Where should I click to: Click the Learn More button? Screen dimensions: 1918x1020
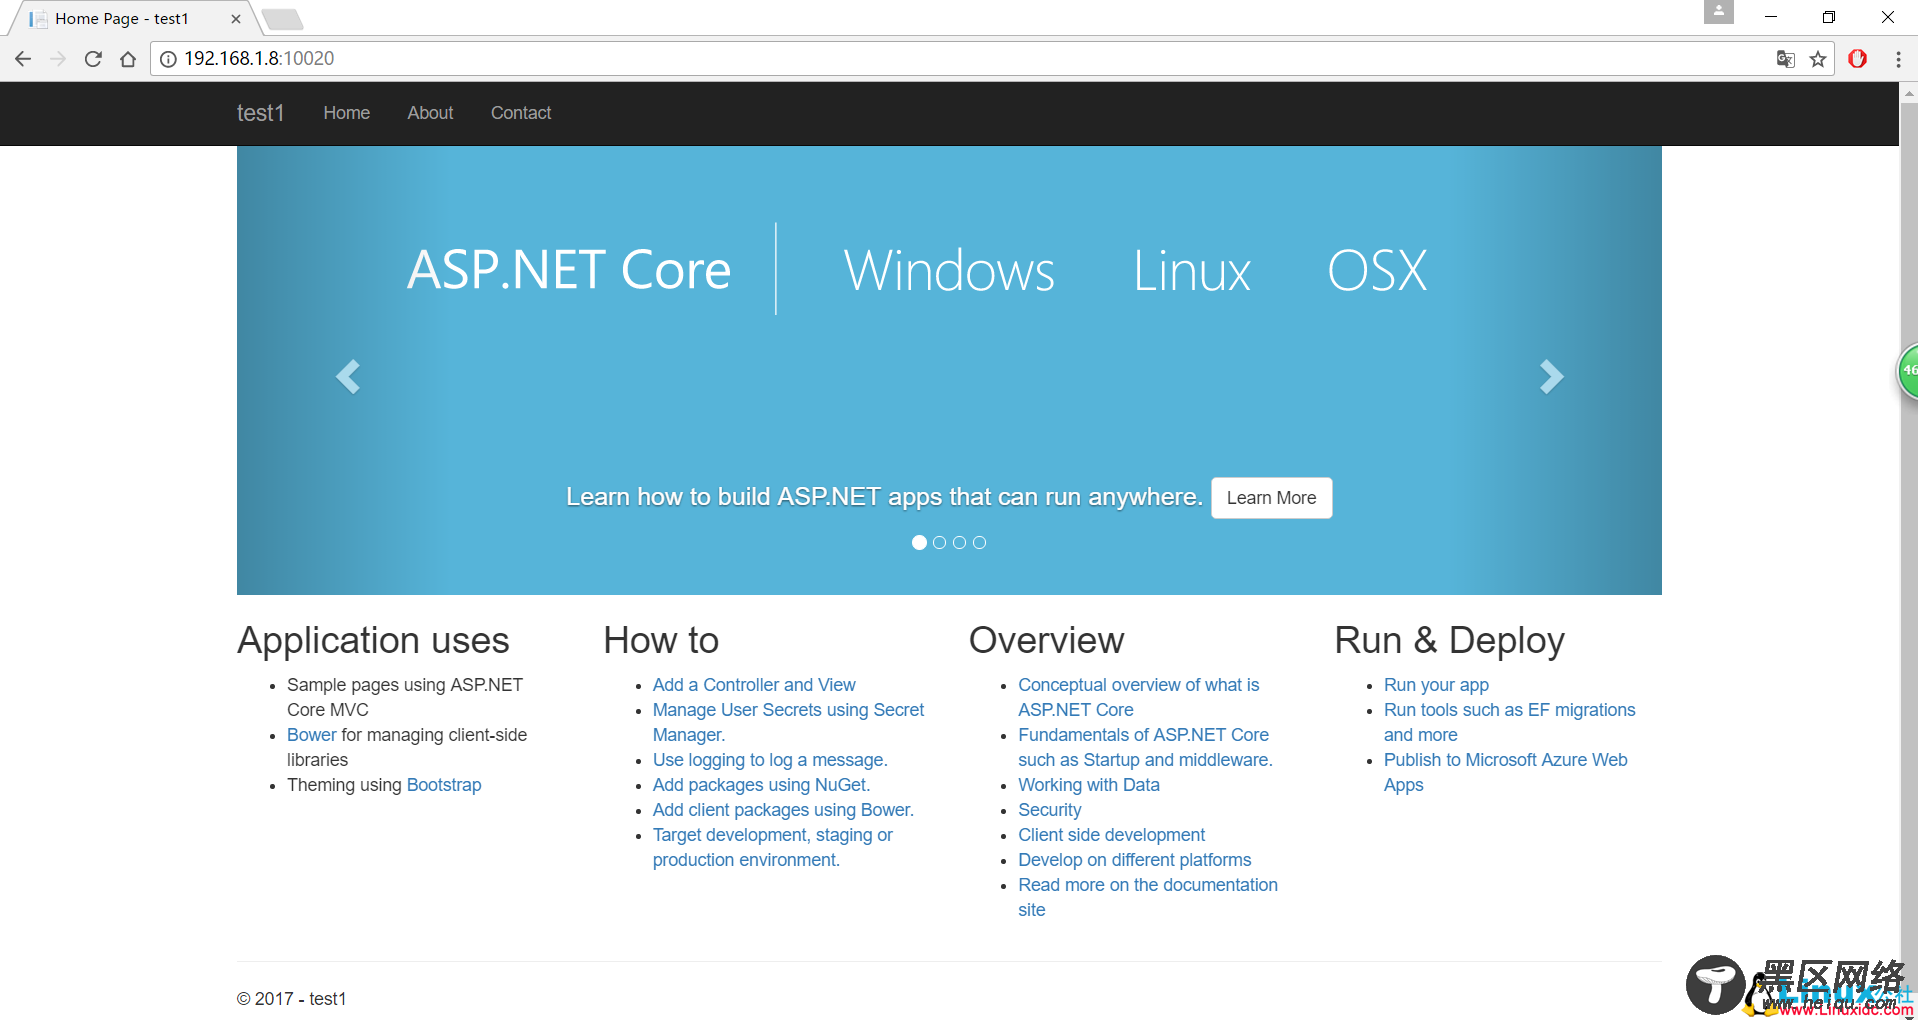click(x=1271, y=498)
